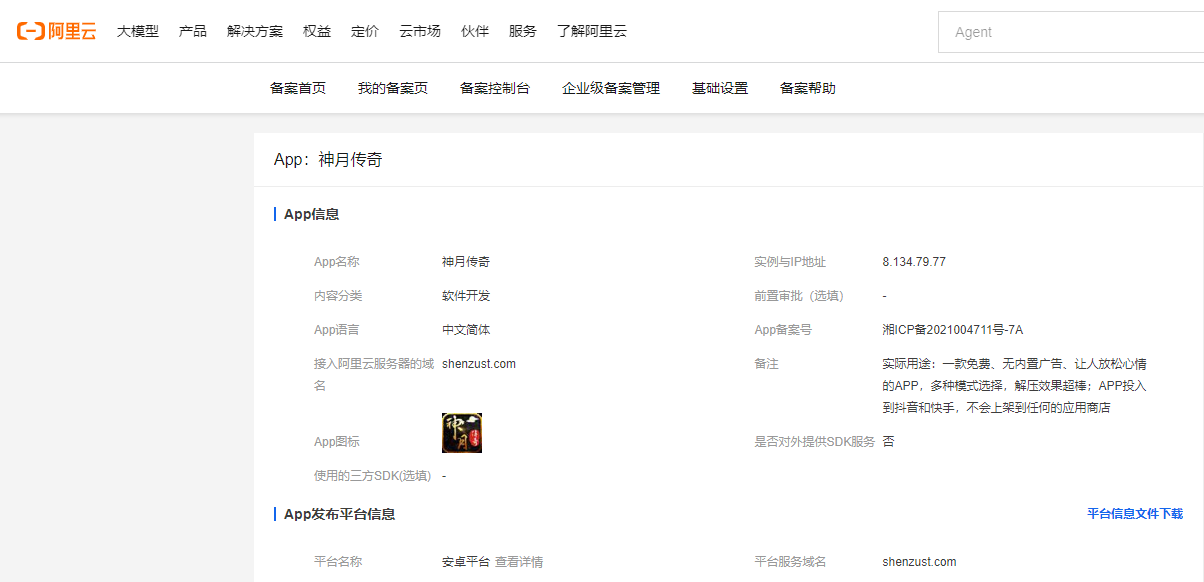Viewport: 1204px width, 582px height.
Task: Click the 备注 description text
Action: tap(1014, 386)
